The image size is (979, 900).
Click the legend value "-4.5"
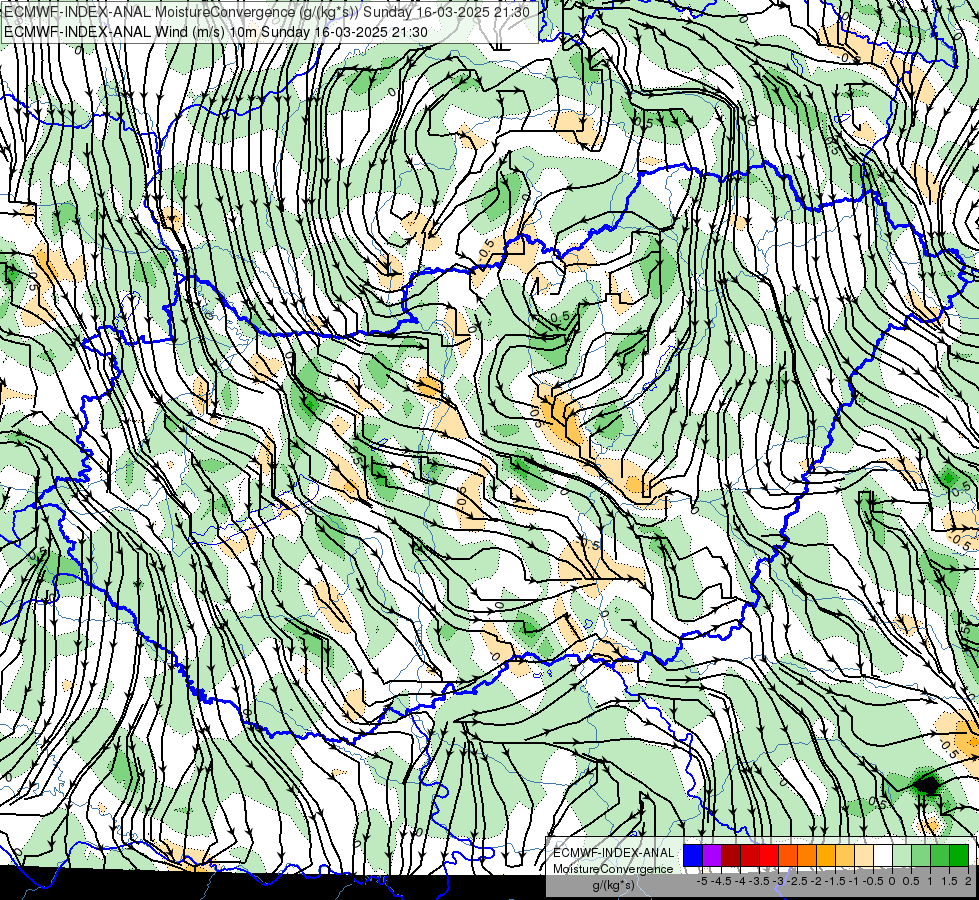click(721, 881)
